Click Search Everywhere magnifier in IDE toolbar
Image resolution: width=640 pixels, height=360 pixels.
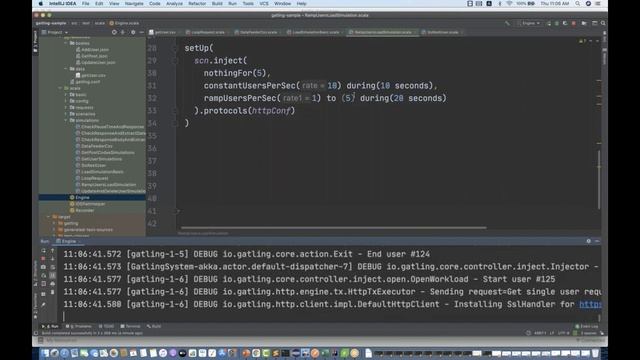603,23
